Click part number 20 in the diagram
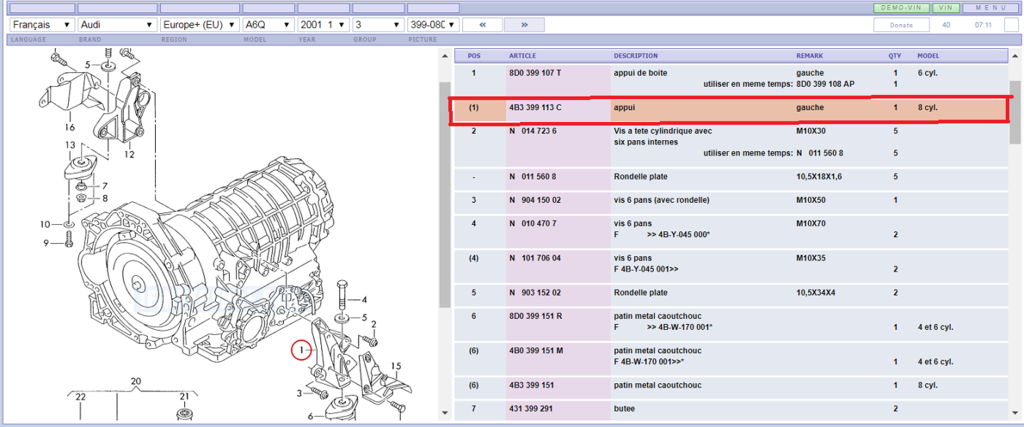This screenshot has width=1024, height=427. click(x=136, y=381)
